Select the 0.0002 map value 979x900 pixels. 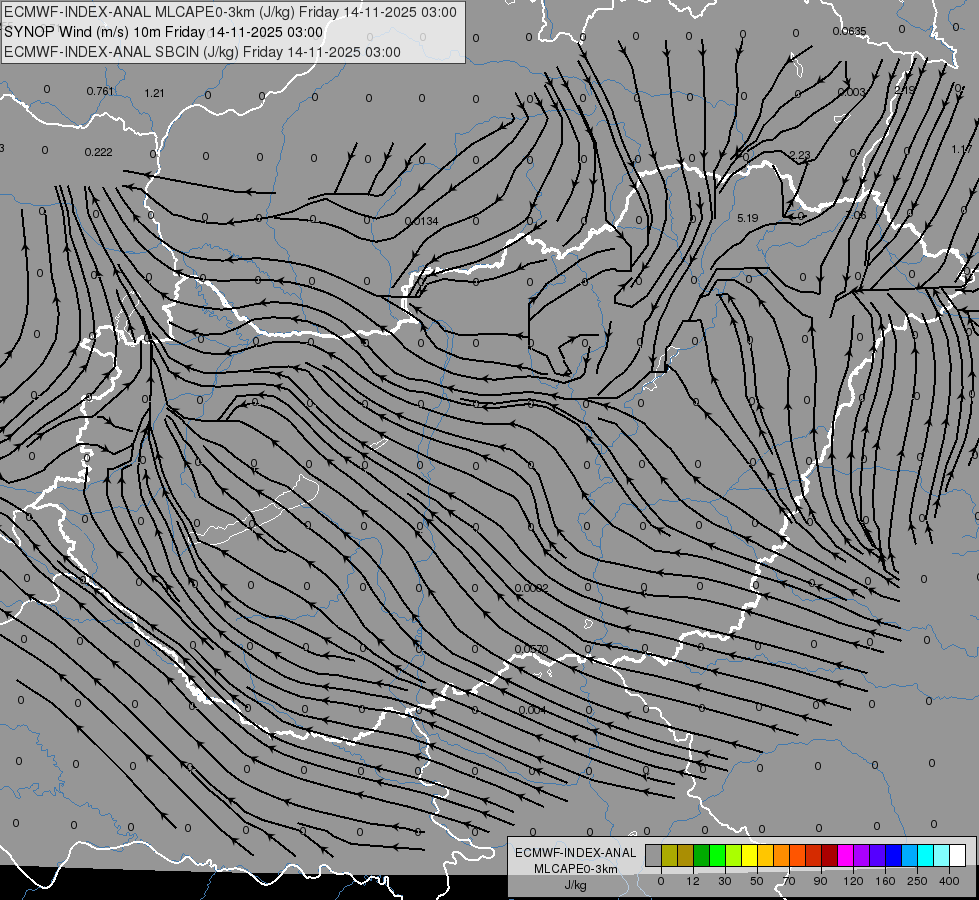[x=531, y=588]
